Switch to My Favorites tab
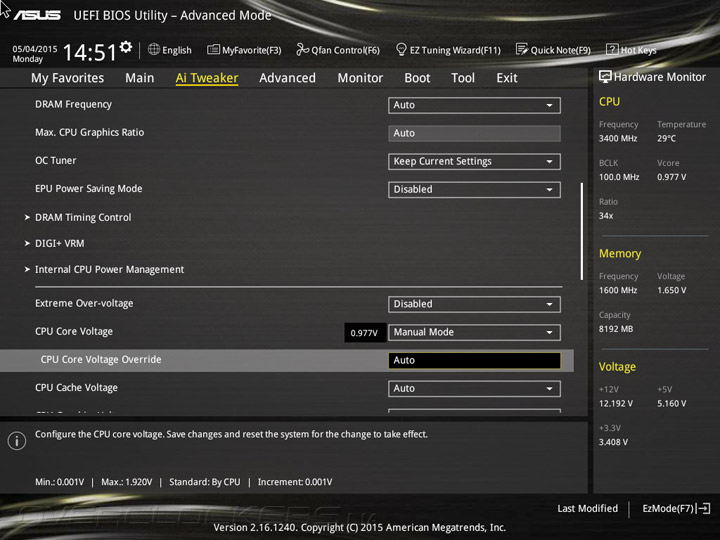720x540 pixels. [68, 78]
